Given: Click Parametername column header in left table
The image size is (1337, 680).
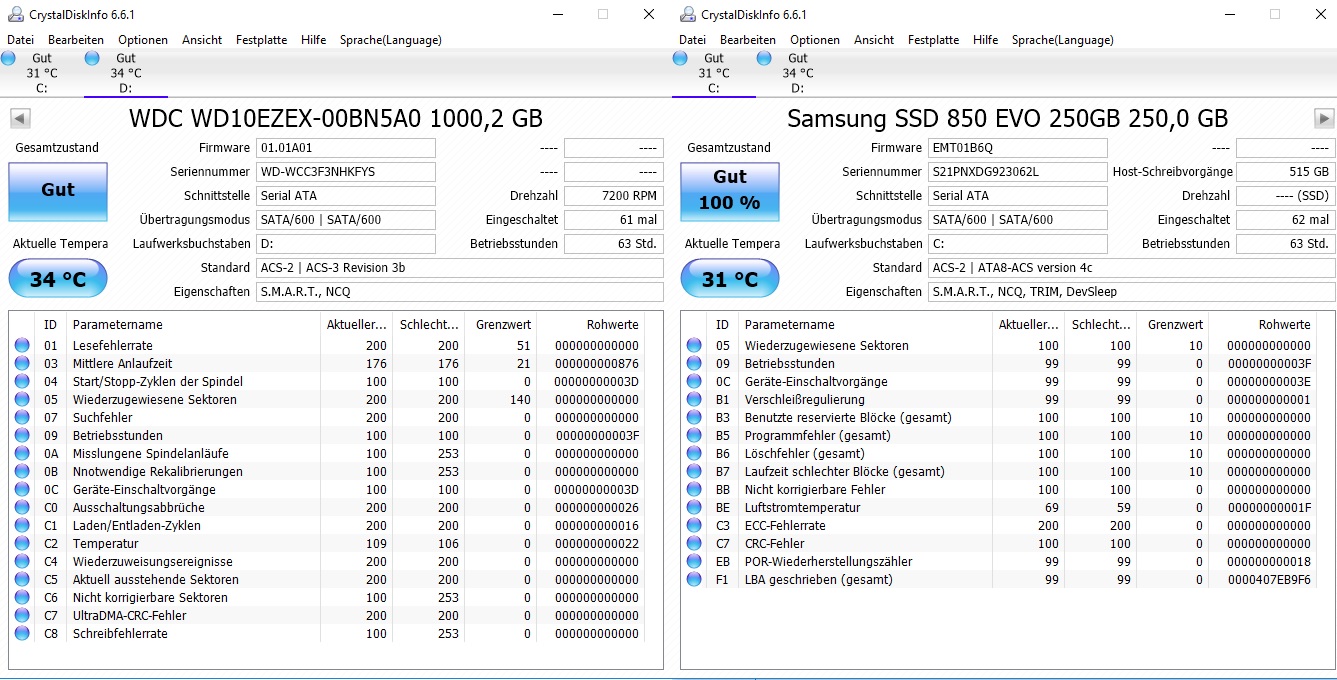Looking at the screenshot, I should point(192,325).
